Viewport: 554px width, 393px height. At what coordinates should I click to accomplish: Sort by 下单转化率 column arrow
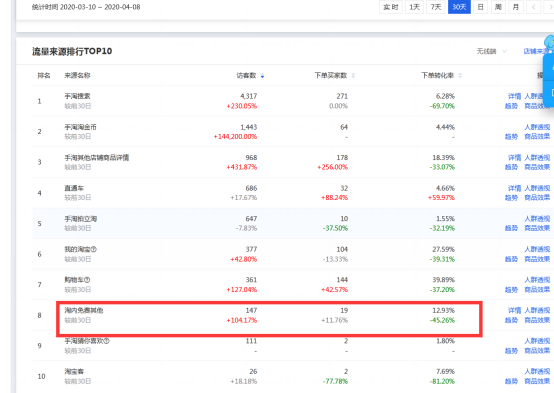[460, 76]
